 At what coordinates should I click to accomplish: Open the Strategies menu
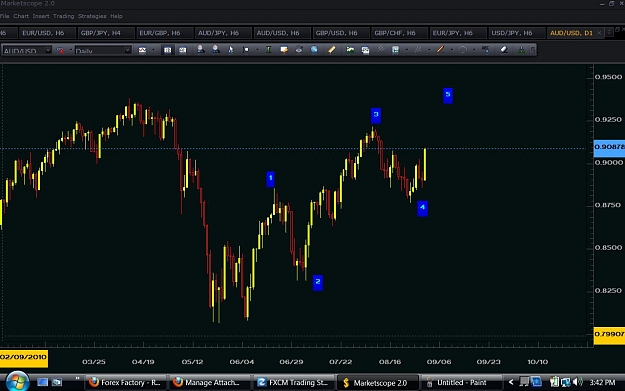[x=92, y=16]
